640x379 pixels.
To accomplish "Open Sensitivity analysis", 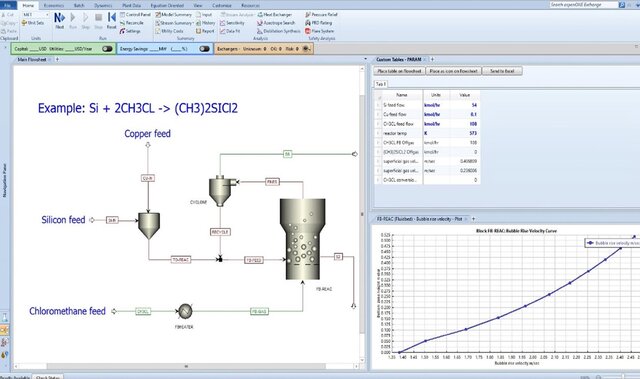I will [232, 23].
